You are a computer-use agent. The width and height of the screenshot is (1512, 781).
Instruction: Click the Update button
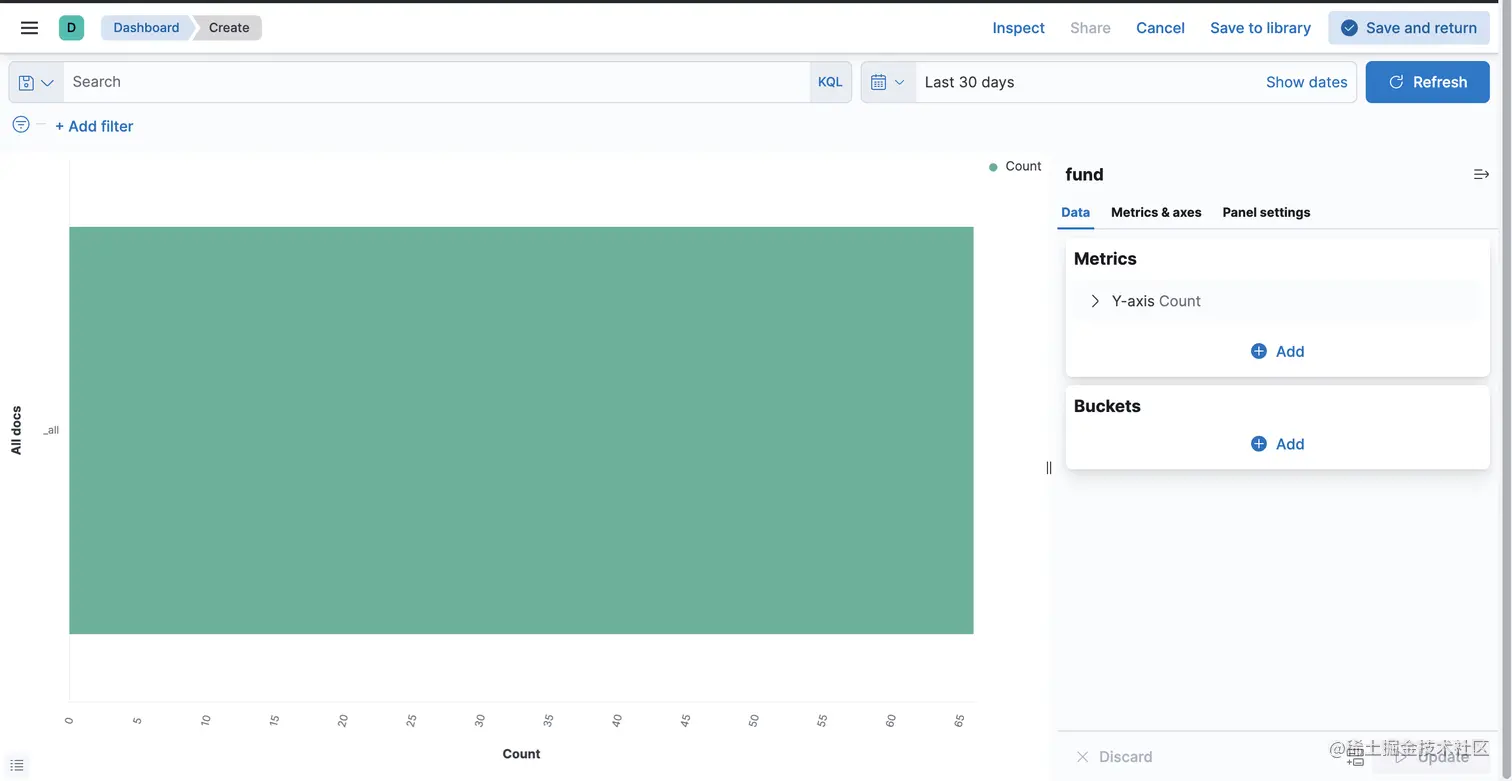pos(1431,757)
